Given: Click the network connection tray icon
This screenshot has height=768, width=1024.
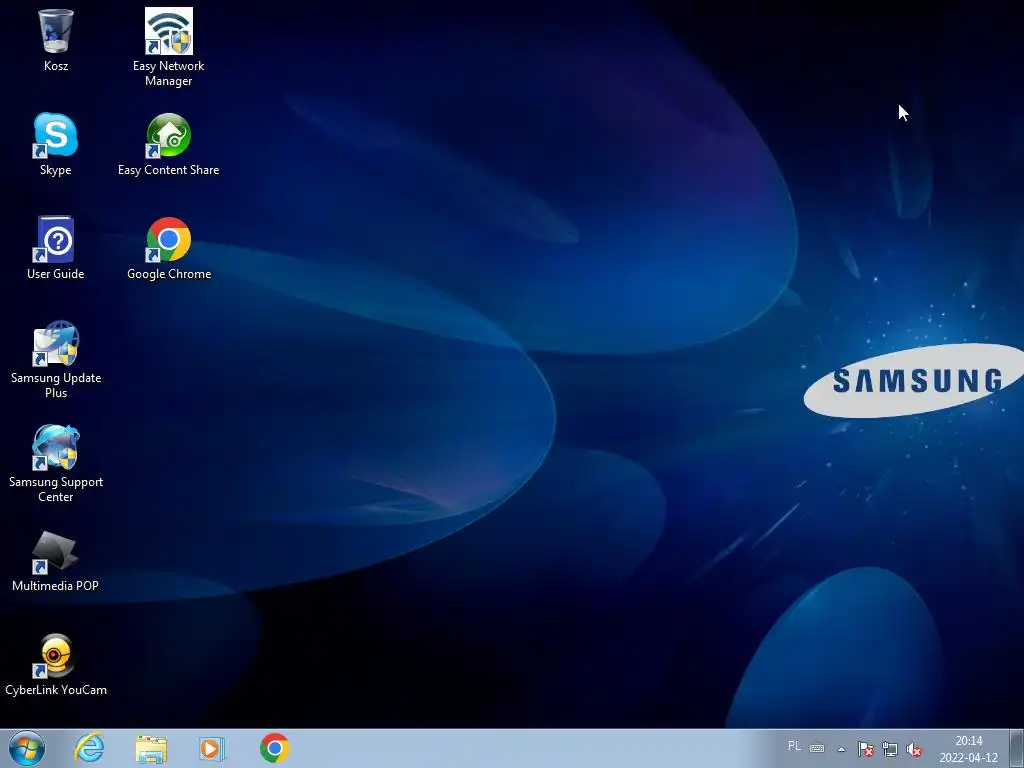Looking at the screenshot, I should [x=889, y=749].
